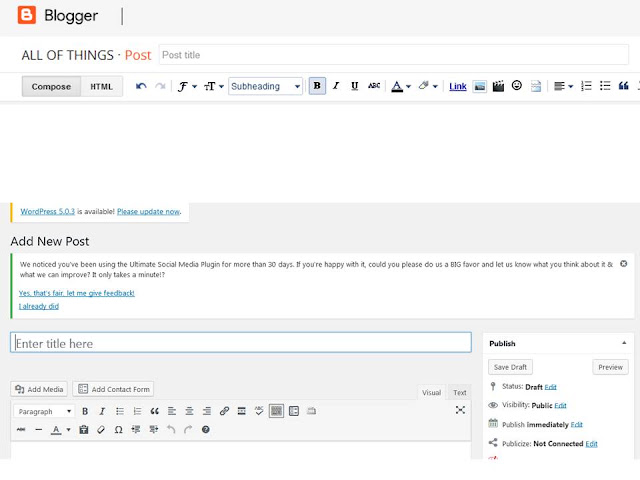Viewport: 640px width, 480px height.
Task: Click Please update now link
Action: pyautogui.click(x=149, y=211)
